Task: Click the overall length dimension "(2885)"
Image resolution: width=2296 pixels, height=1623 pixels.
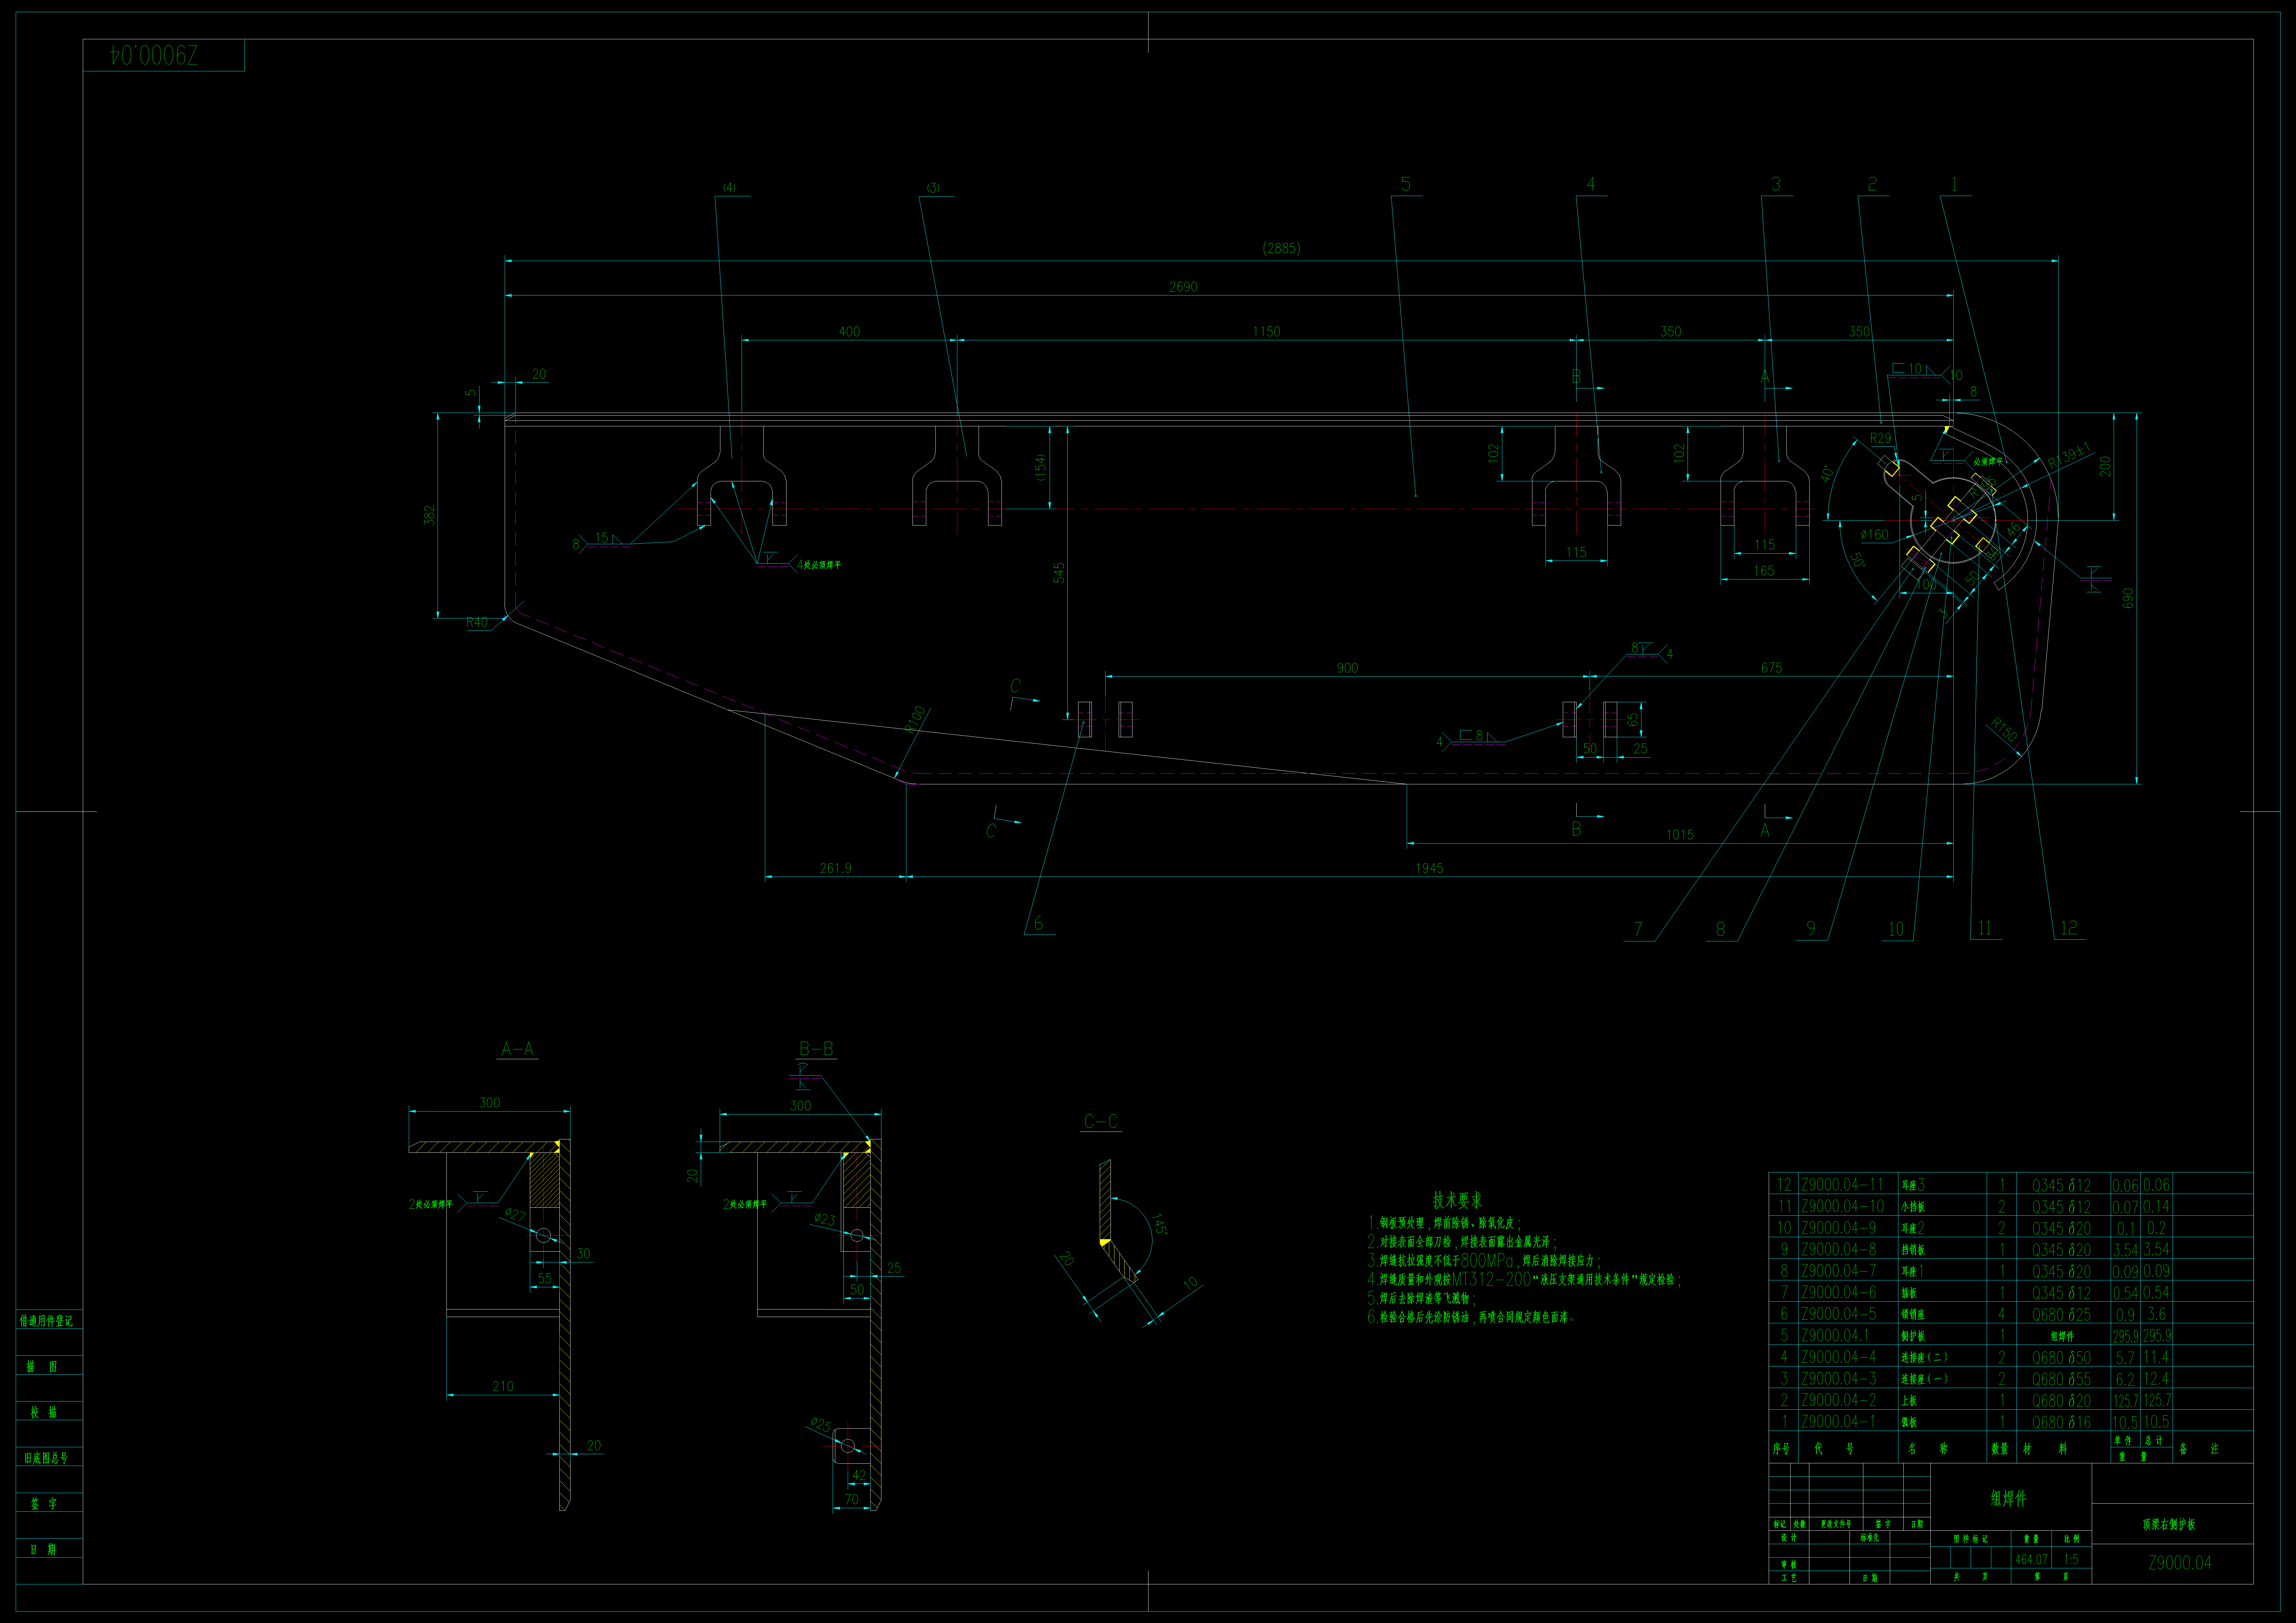Action: tap(1281, 248)
